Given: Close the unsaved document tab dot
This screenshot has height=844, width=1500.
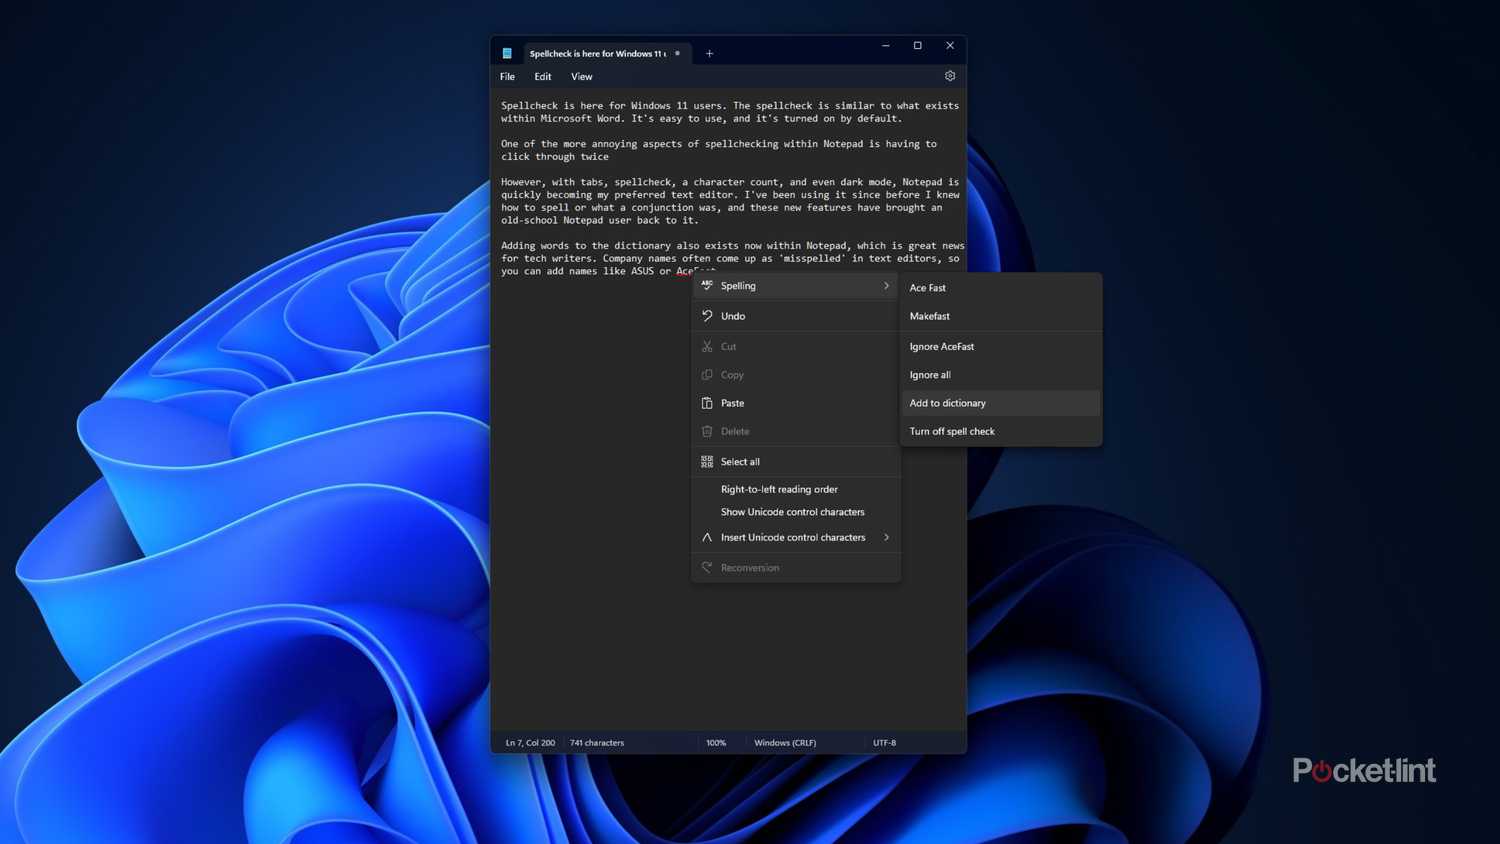Looking at the screenshot, I should pyautogui.click(x=678, y=54).
